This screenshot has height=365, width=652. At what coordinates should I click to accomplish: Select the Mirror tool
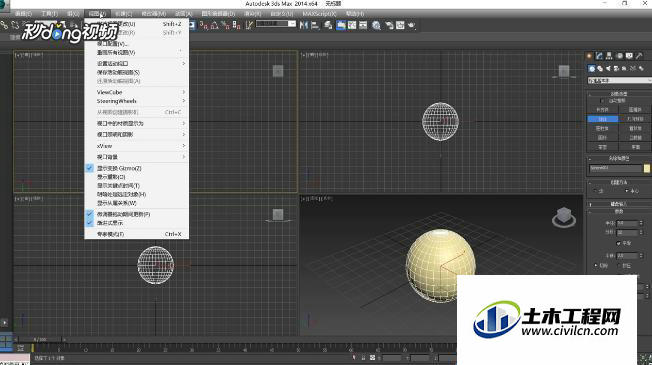click(x=304, y=25)
